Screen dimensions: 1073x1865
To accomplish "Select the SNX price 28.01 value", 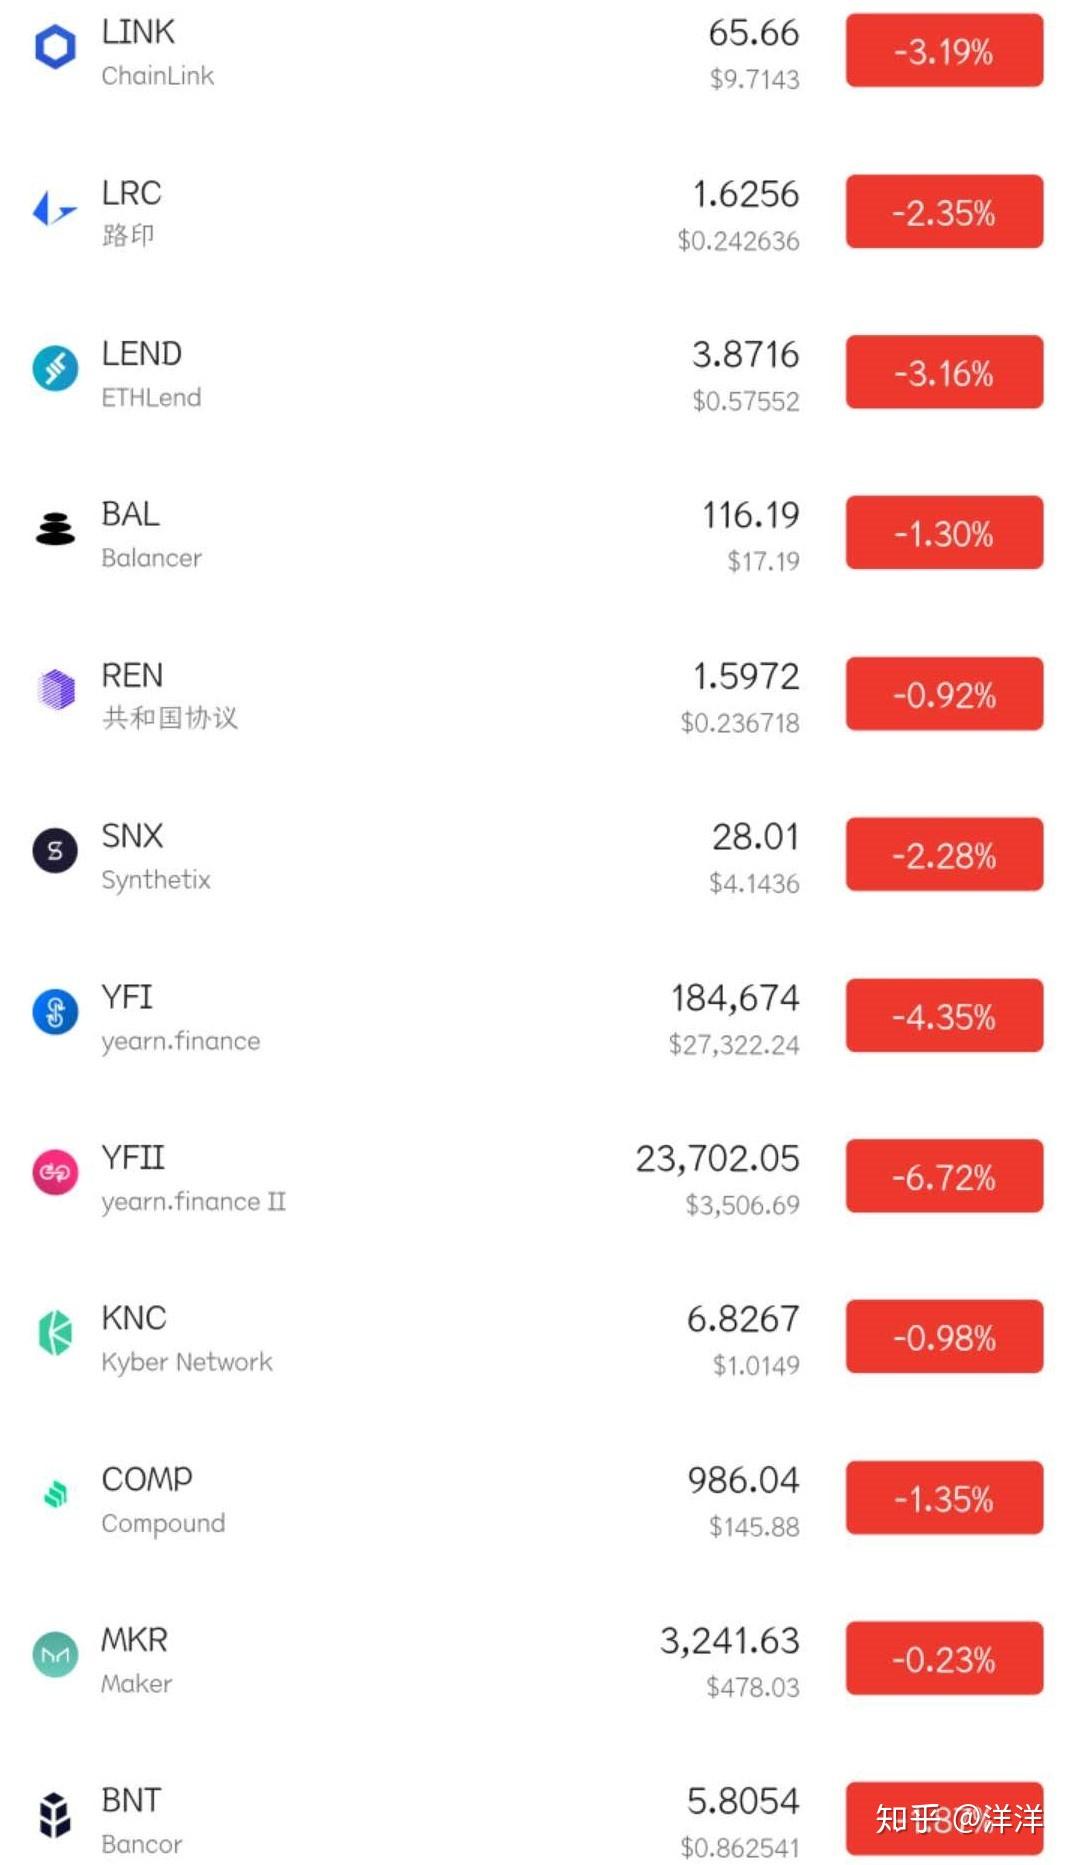I will click(x=755, y=837).
